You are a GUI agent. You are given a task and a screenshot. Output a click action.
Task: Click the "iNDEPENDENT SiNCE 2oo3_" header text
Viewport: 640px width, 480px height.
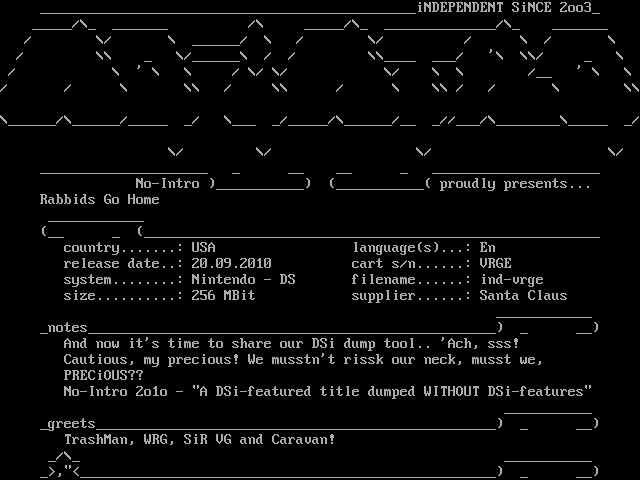pyautogui.click(x=508, y=8)
